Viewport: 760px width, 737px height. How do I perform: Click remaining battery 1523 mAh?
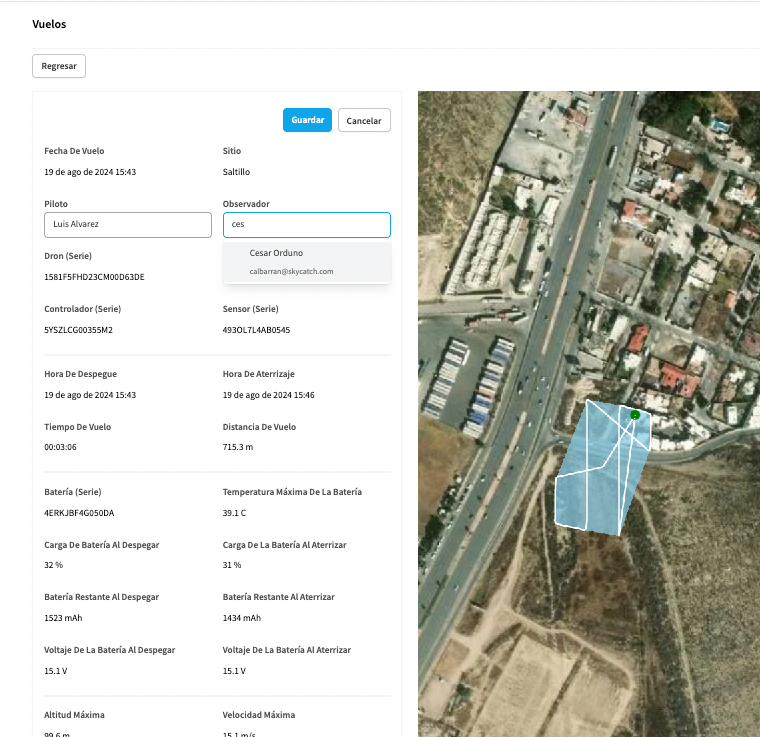tap(63, 618)
